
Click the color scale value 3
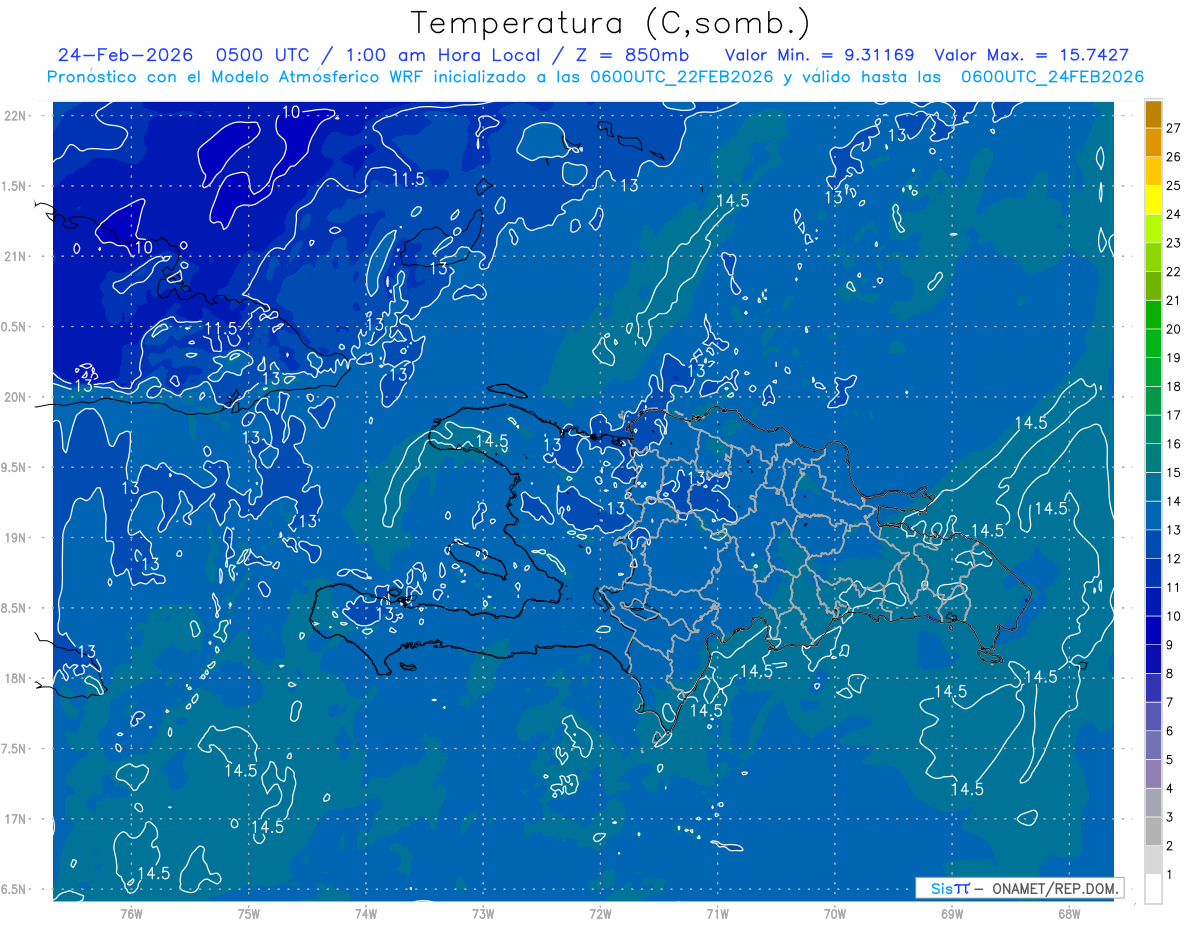[1170, 817]
